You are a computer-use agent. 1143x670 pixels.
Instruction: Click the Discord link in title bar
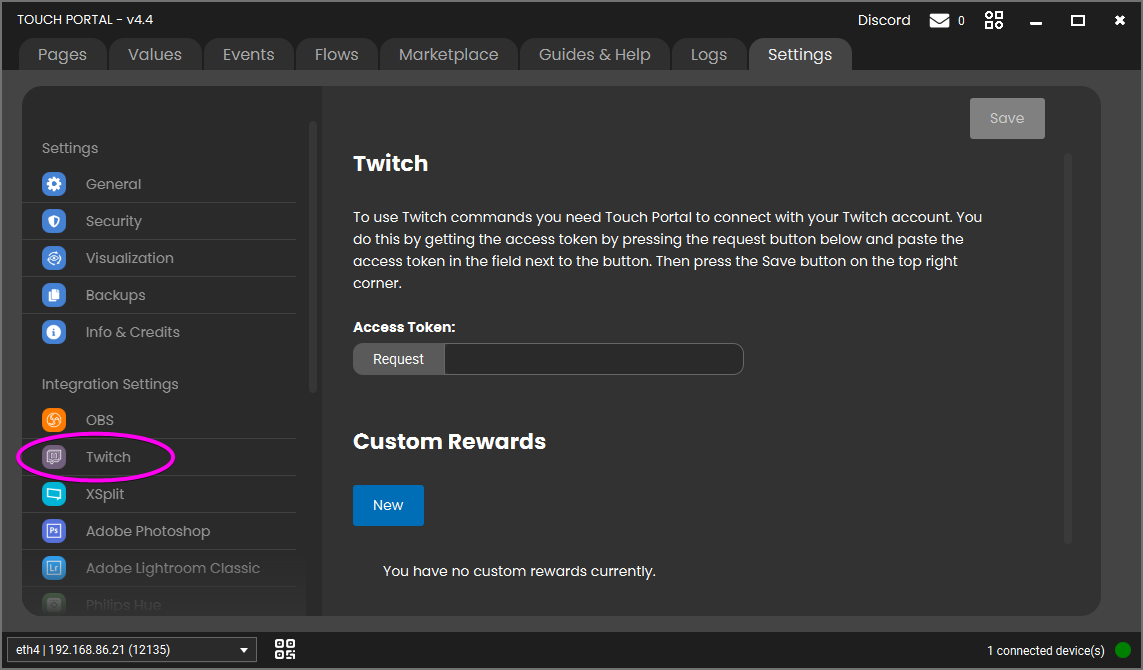tap(884, 21)
